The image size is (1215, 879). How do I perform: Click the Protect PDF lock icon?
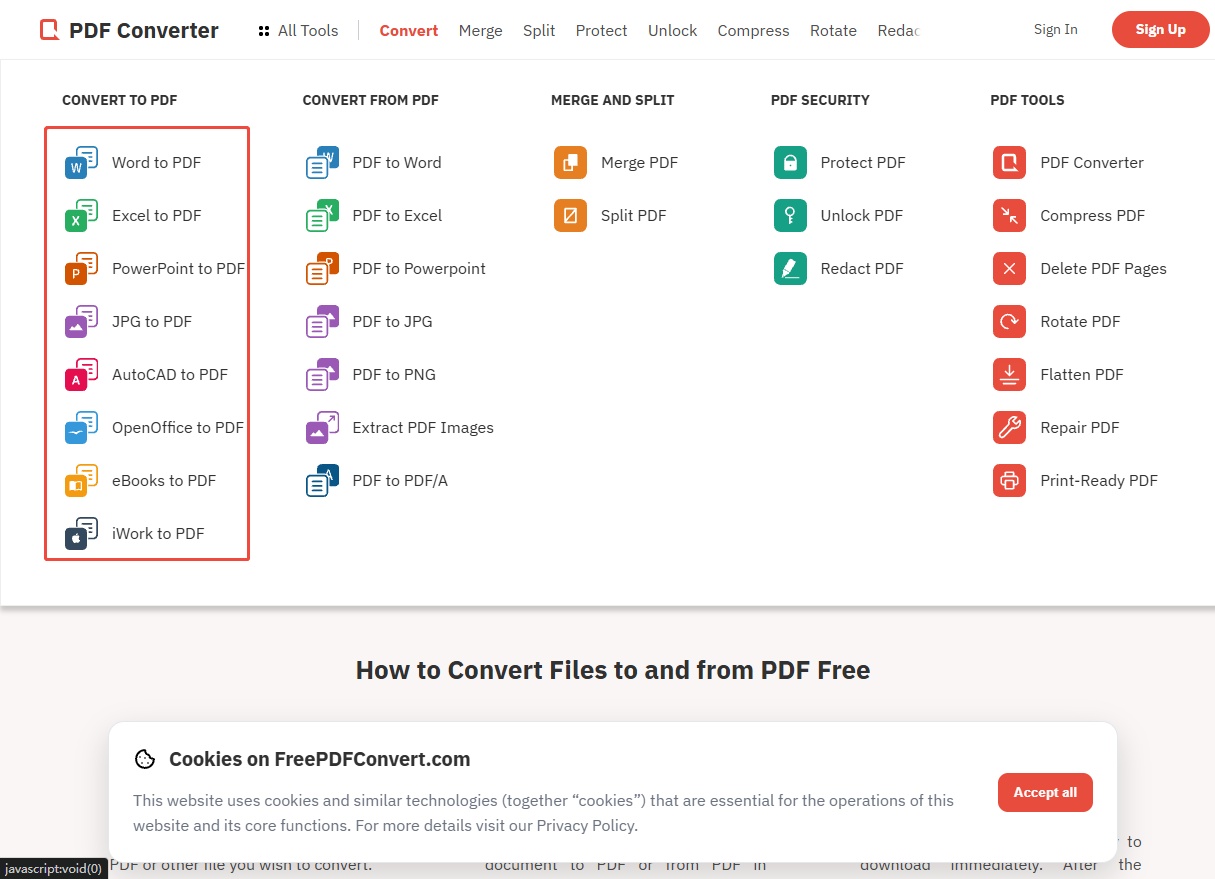click(790, 162)
